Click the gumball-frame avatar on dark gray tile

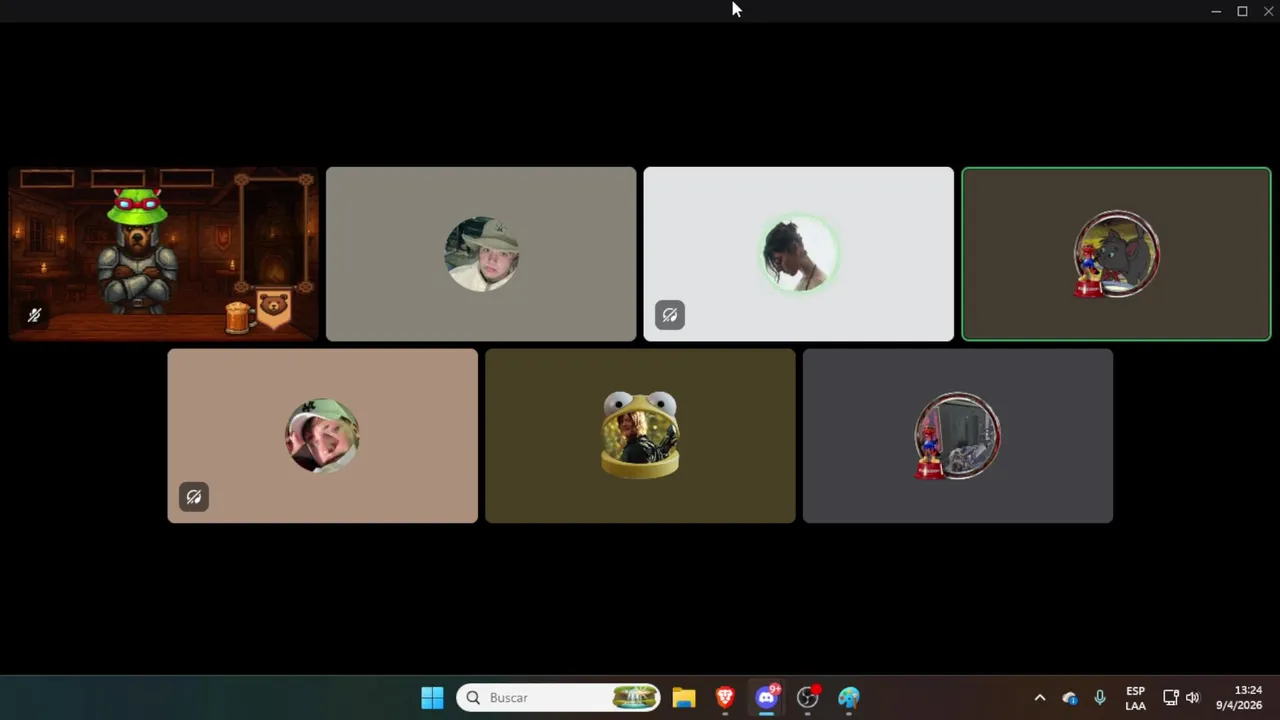tap(957, 435)
